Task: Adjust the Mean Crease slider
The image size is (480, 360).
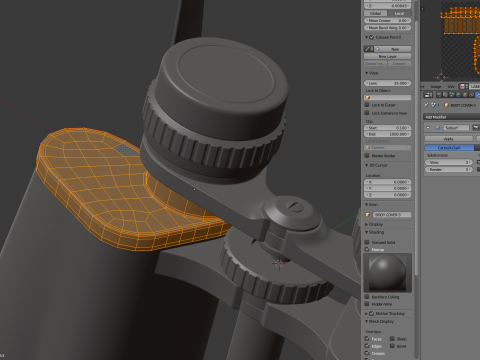Action: [387, 21]
